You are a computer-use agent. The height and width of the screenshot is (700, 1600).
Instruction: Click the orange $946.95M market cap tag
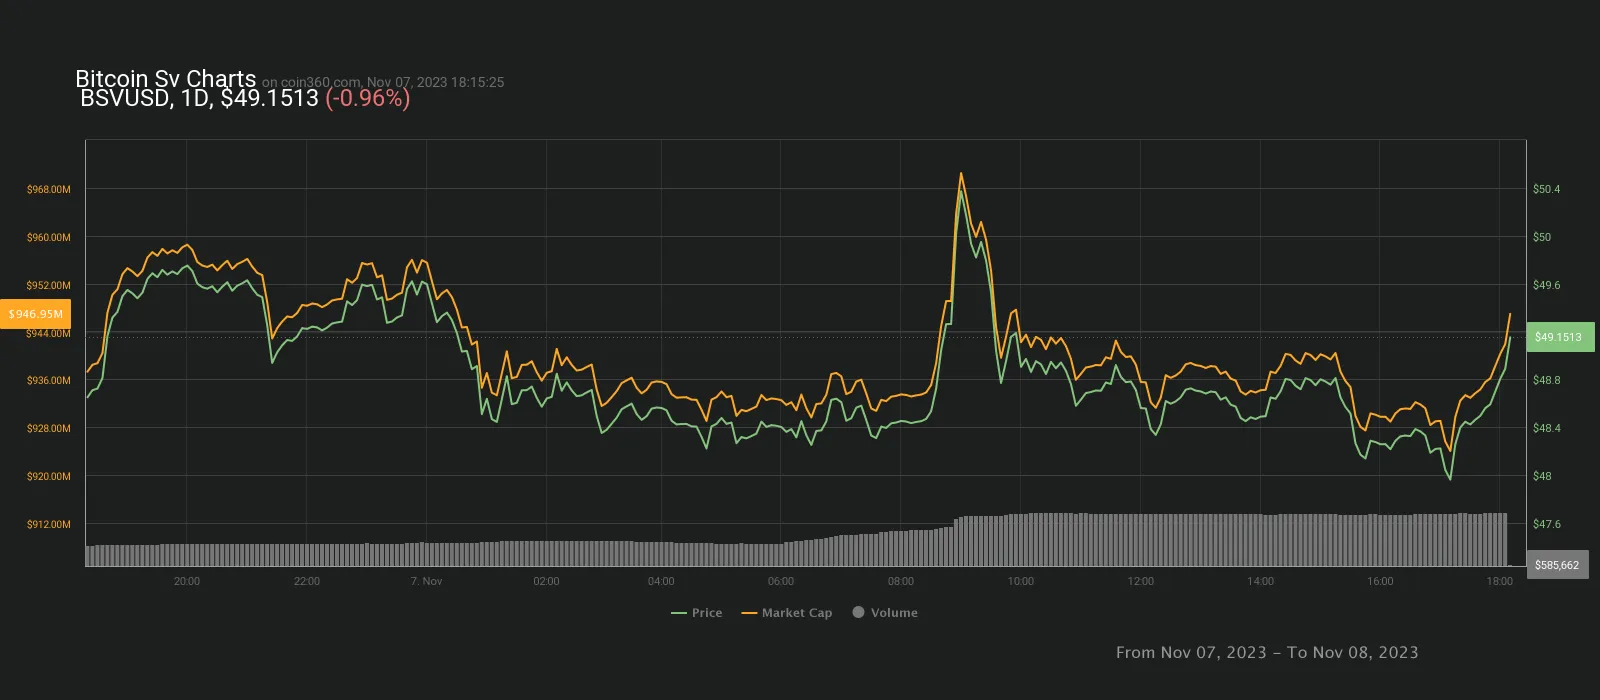[36, 314]
